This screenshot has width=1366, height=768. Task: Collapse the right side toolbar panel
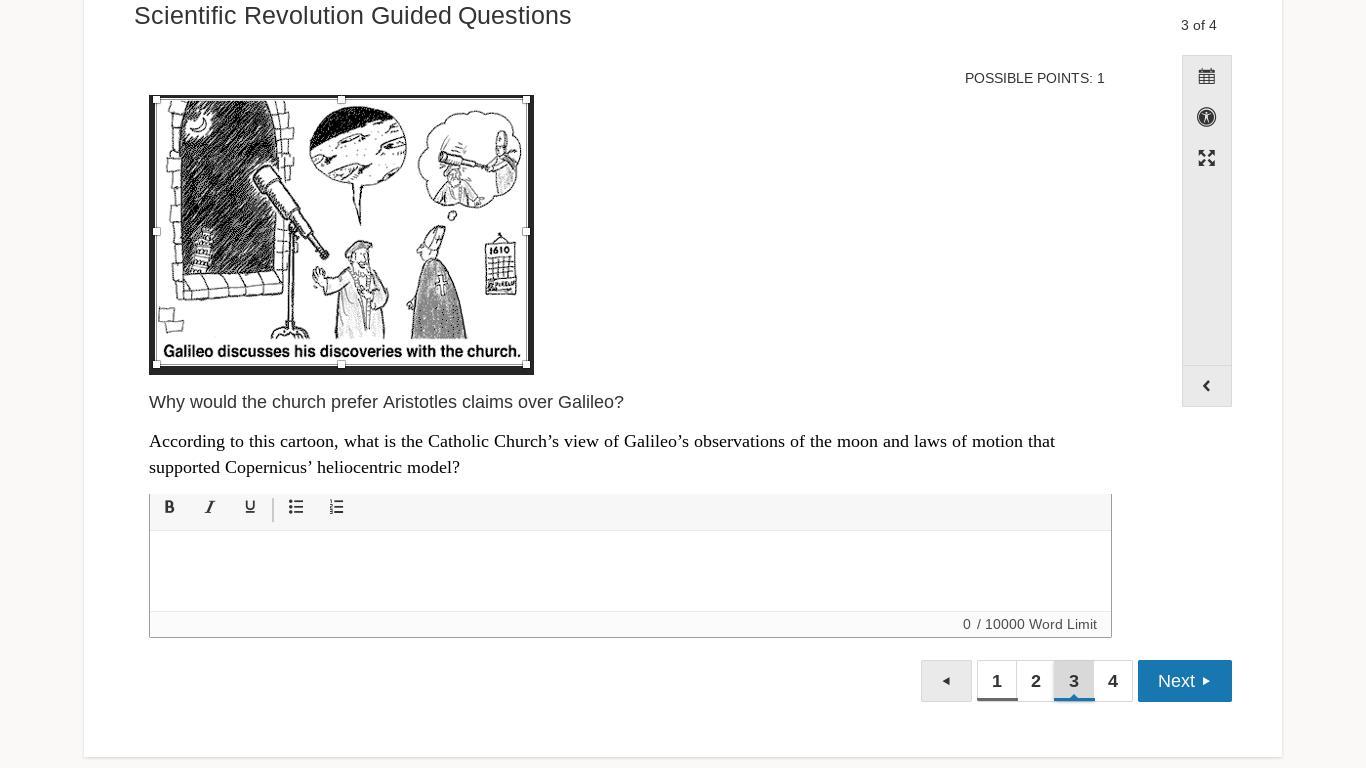[1207, 386]
